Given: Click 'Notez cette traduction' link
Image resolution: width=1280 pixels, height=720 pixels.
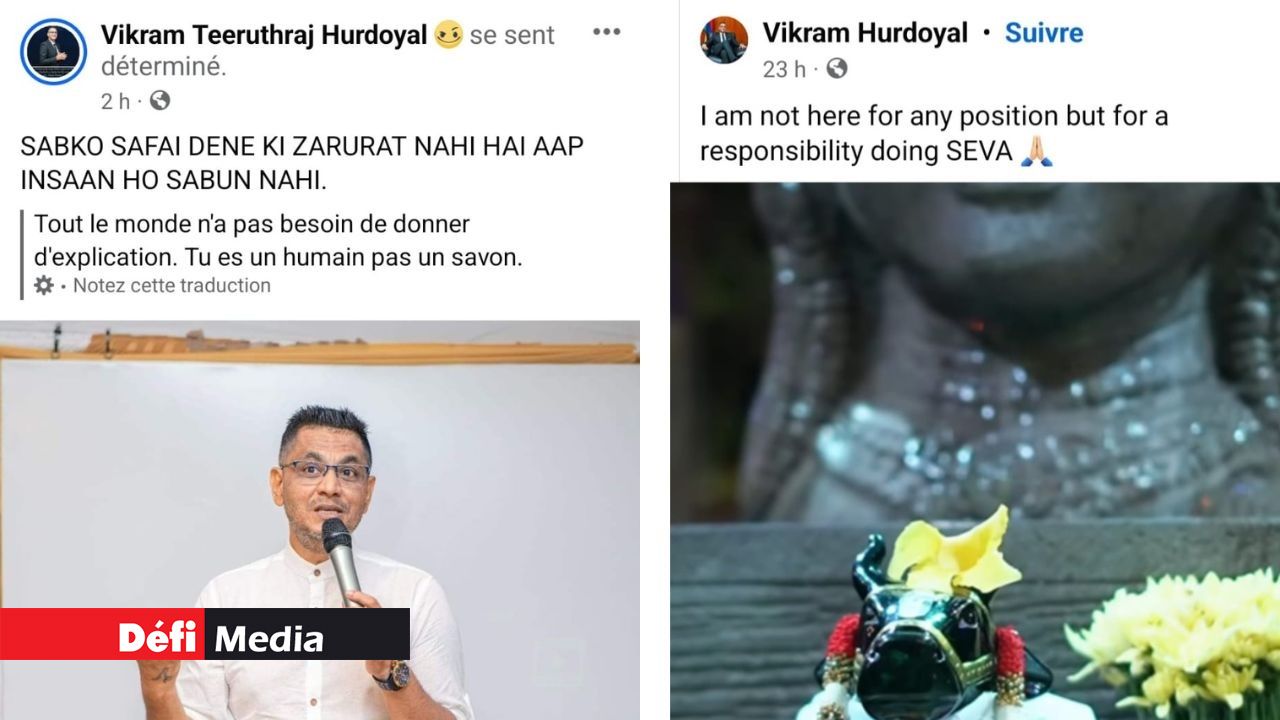Looking at the screenshot, I should pos(172,286).
